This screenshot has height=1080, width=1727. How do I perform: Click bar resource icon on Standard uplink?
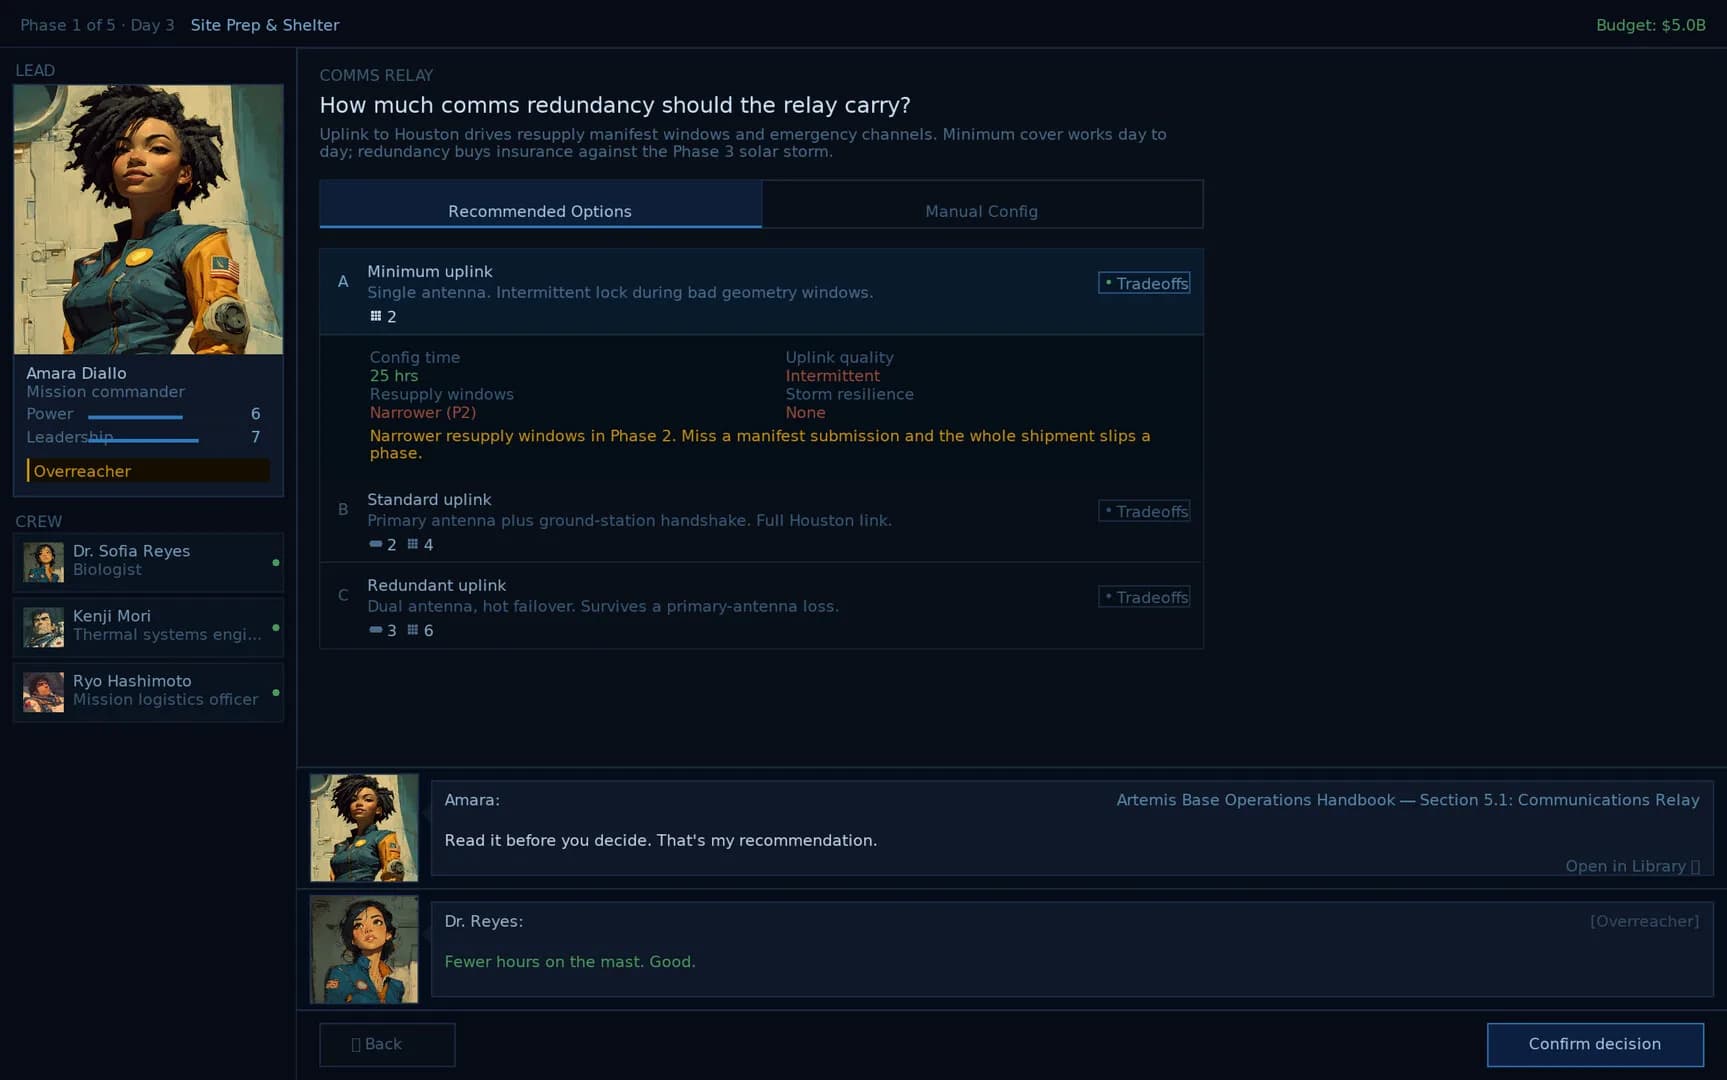[x=376, y=544]
